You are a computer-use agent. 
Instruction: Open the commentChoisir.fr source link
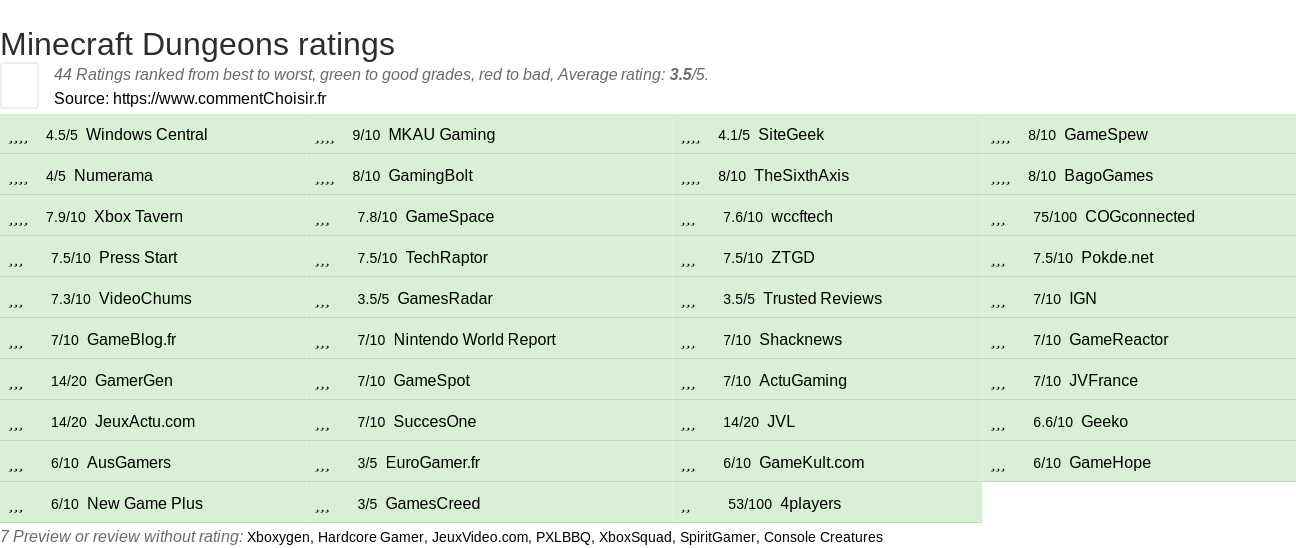[x=219, y=98]
